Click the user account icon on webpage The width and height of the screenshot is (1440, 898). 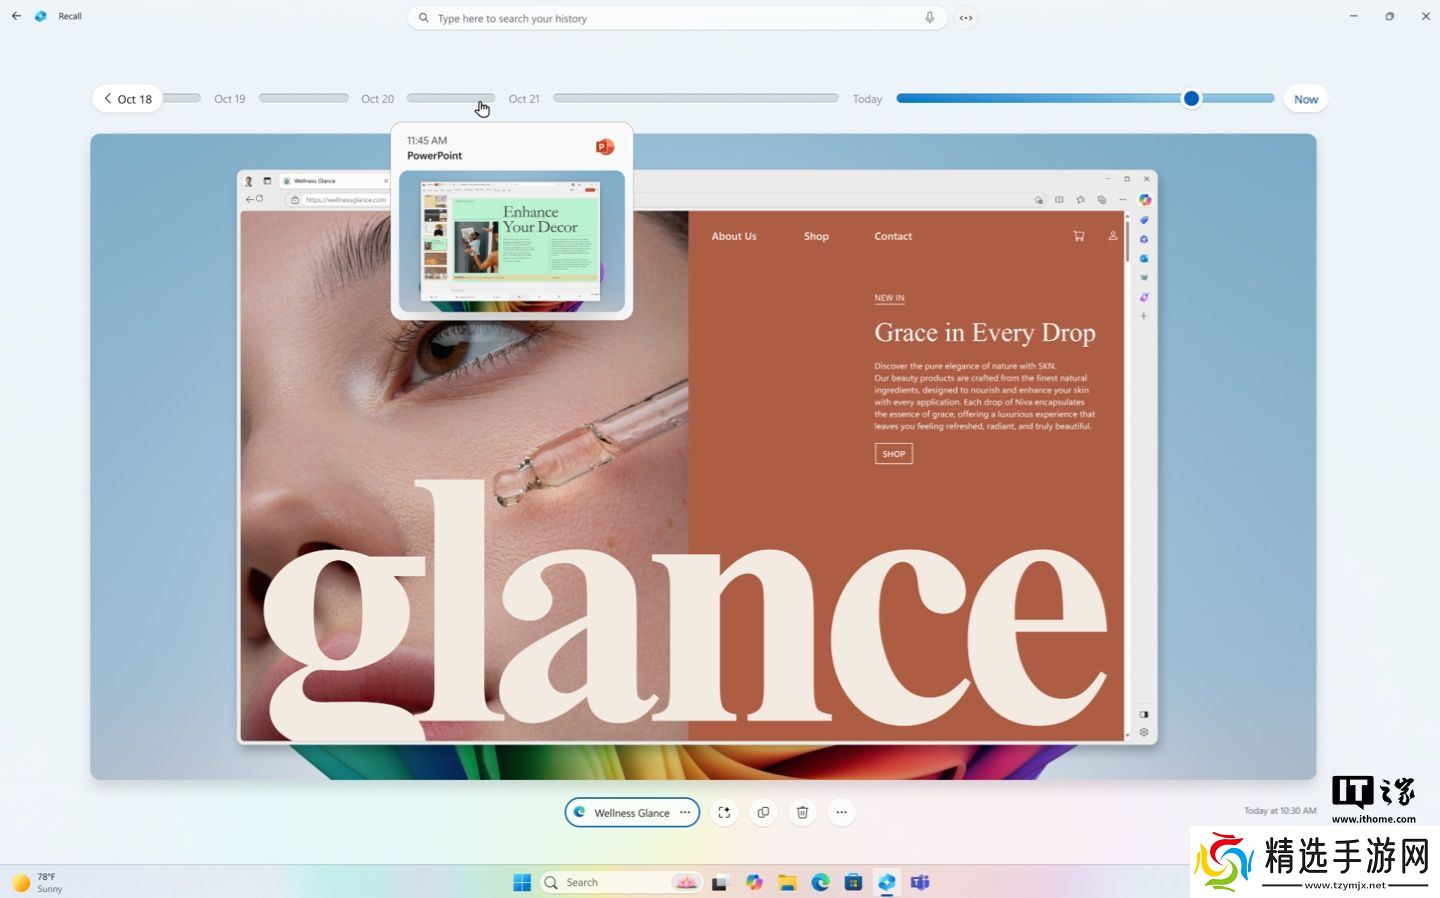tap(1112, 236)
